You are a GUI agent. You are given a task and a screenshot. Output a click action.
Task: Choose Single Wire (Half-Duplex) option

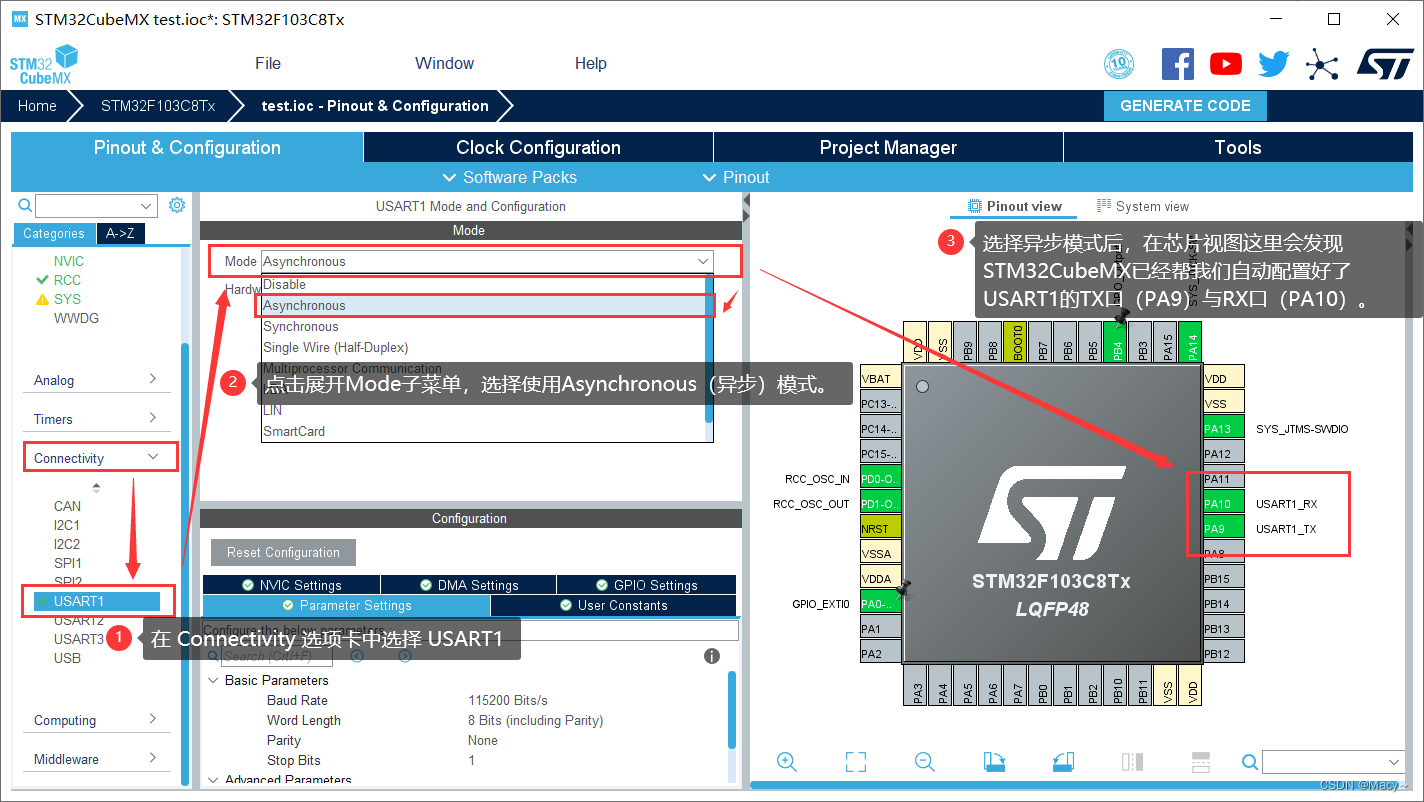point(485,347)
